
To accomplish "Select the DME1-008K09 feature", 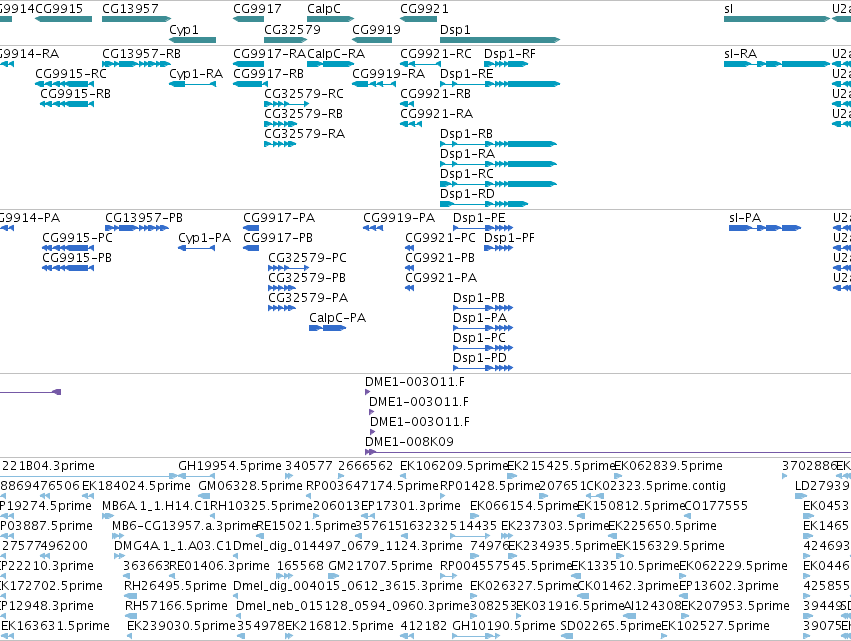I will pos(608,452).
